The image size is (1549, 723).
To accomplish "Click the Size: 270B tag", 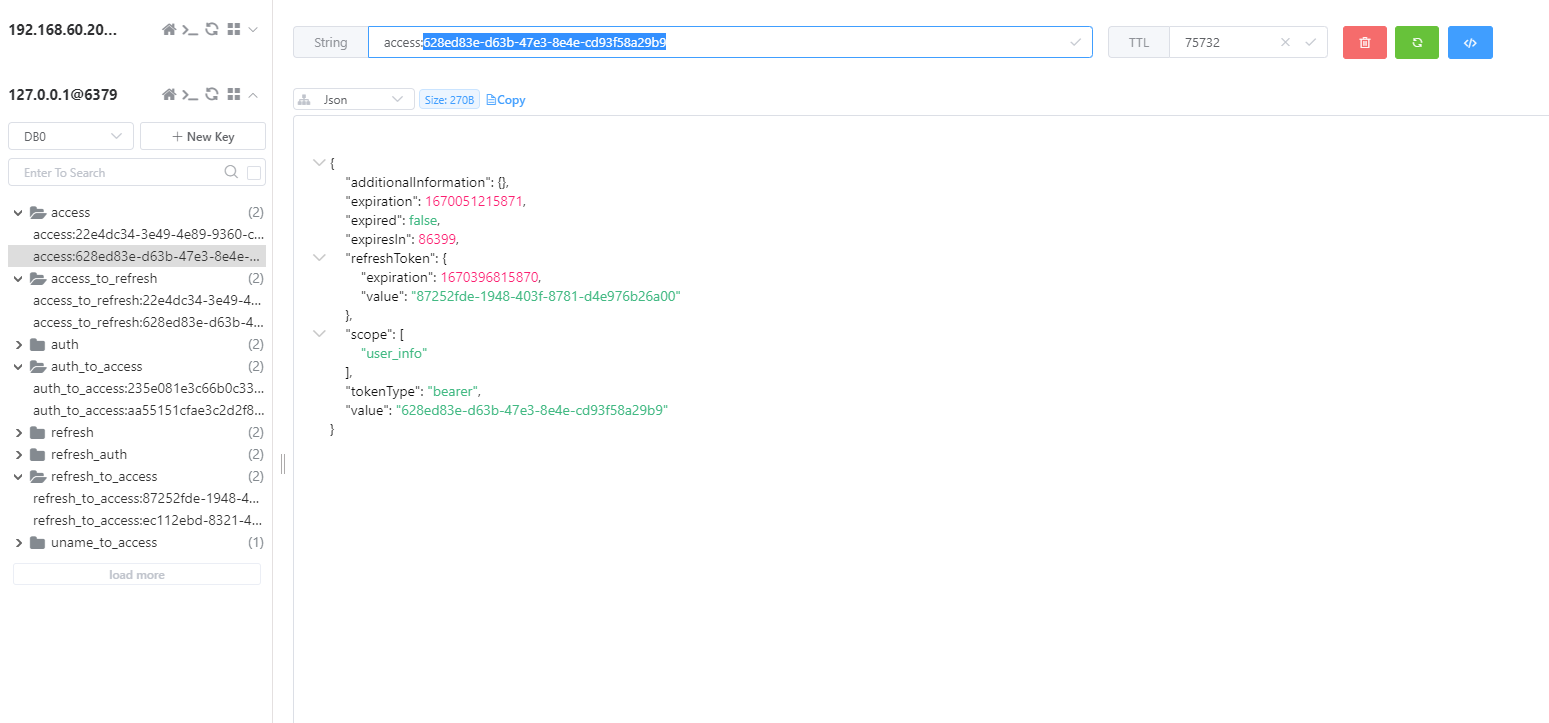I will point(449,99).
